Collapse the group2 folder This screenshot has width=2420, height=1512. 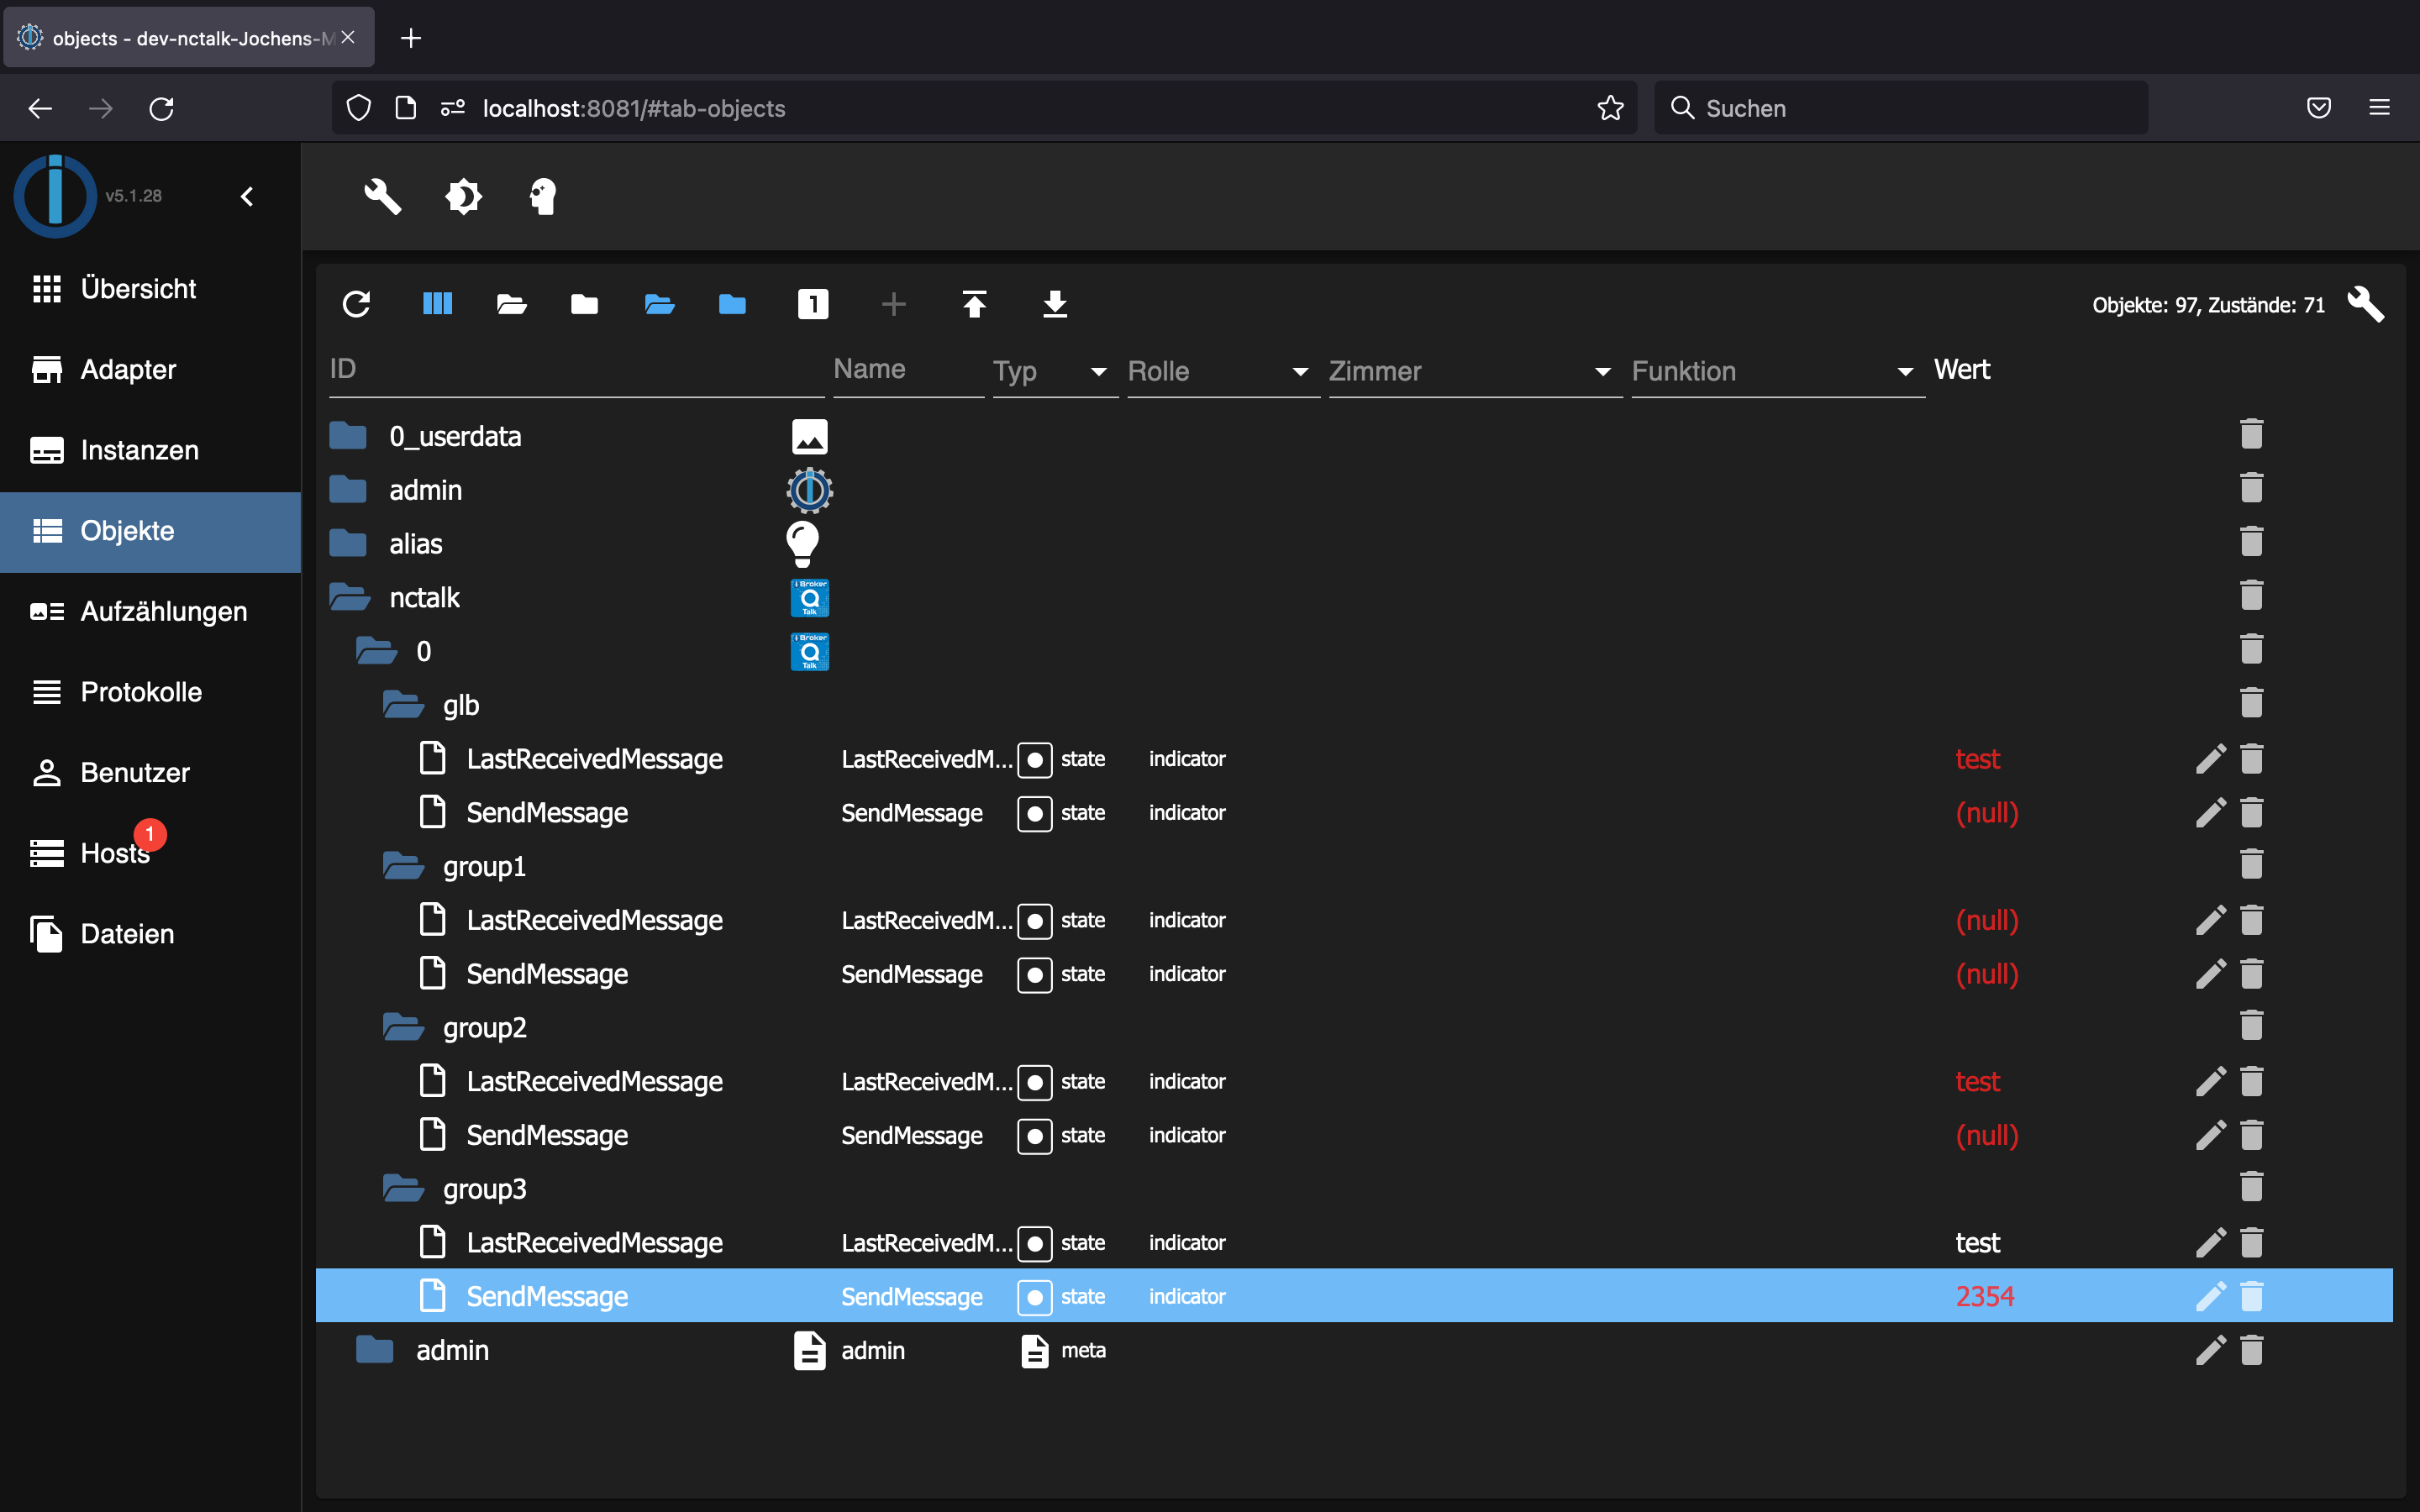tap(403, 1027)
